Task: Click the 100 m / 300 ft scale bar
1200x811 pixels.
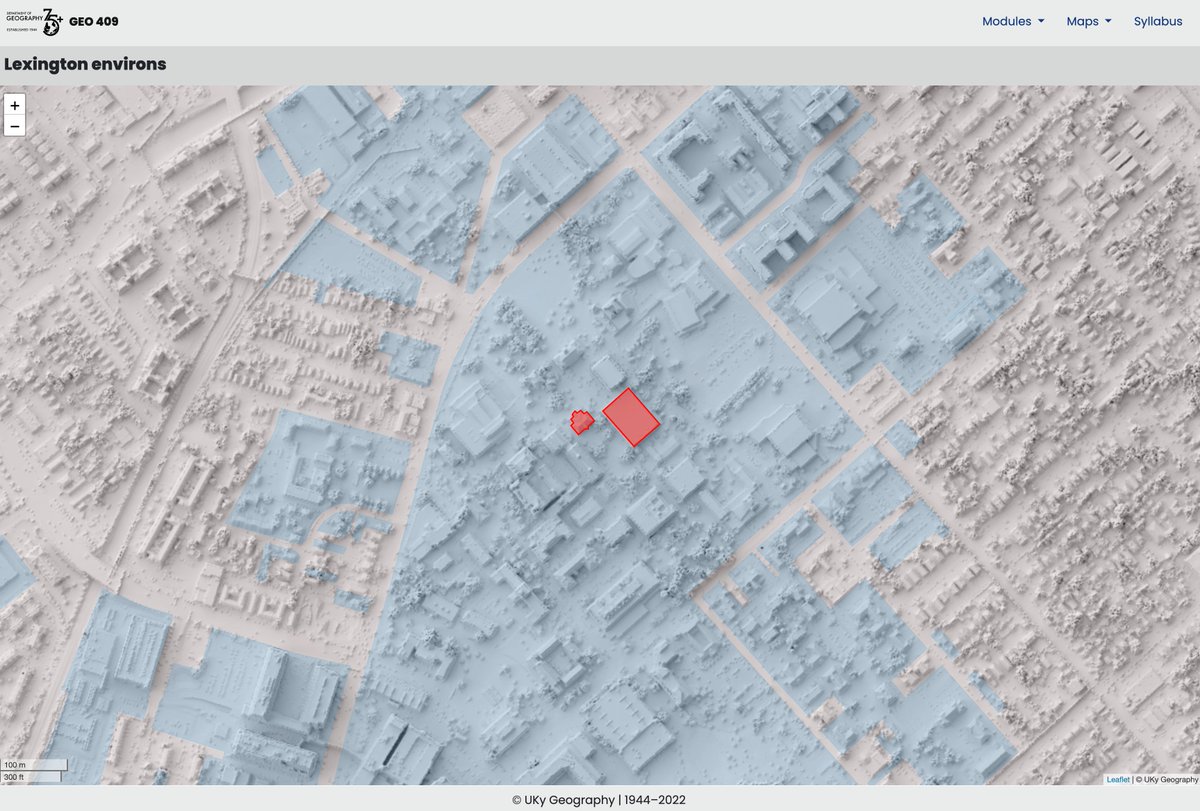Action: pyautogui.click(x=34, y=771)
